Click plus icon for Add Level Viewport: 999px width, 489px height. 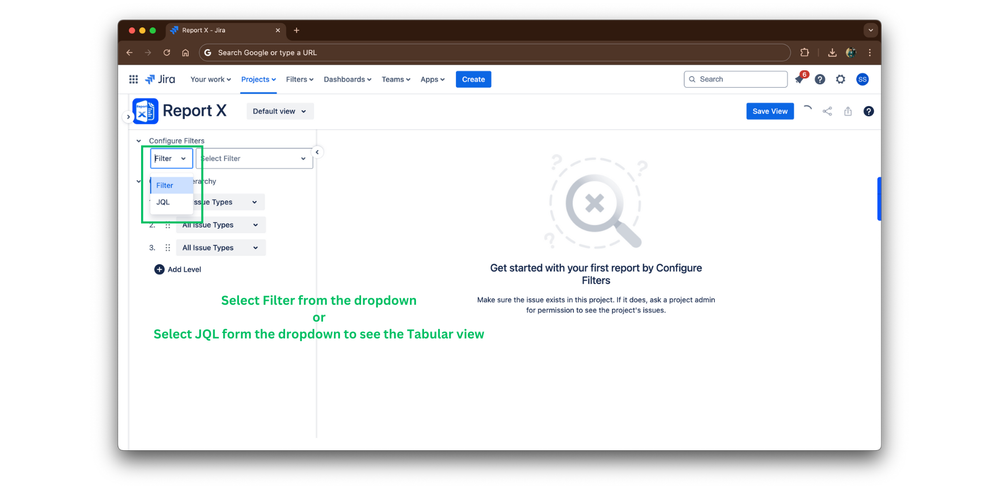(x=159, y=269)
